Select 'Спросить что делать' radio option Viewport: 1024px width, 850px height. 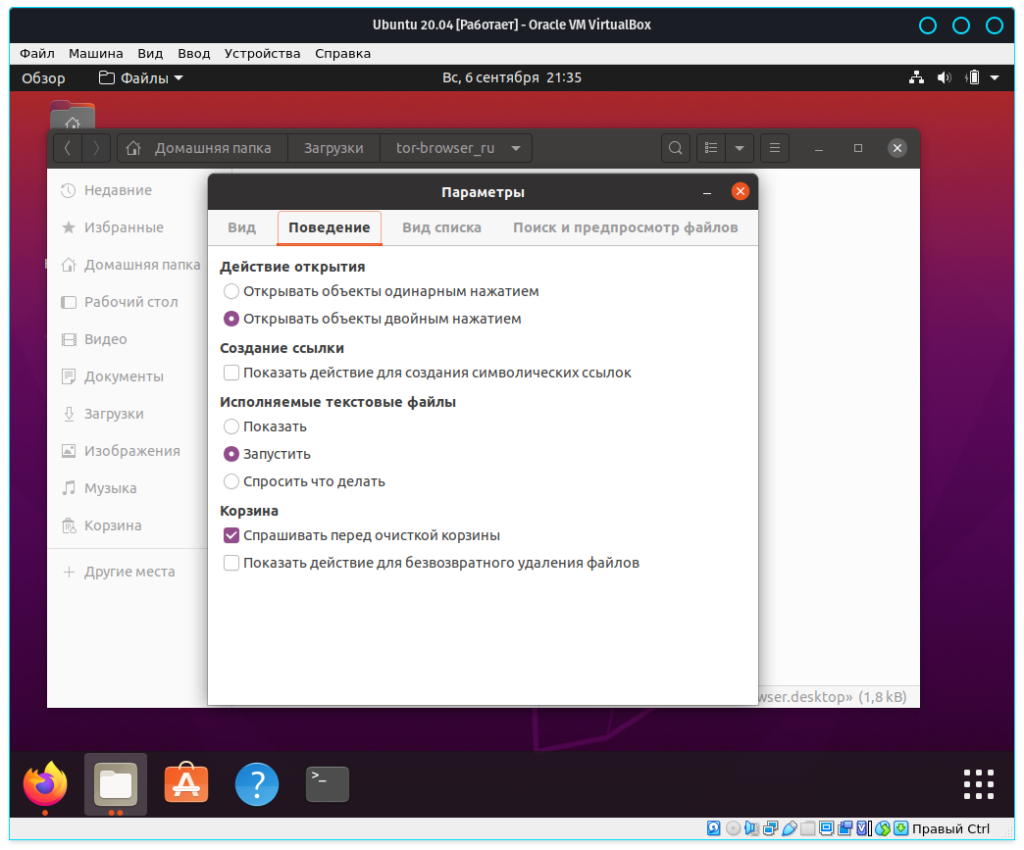232,482
